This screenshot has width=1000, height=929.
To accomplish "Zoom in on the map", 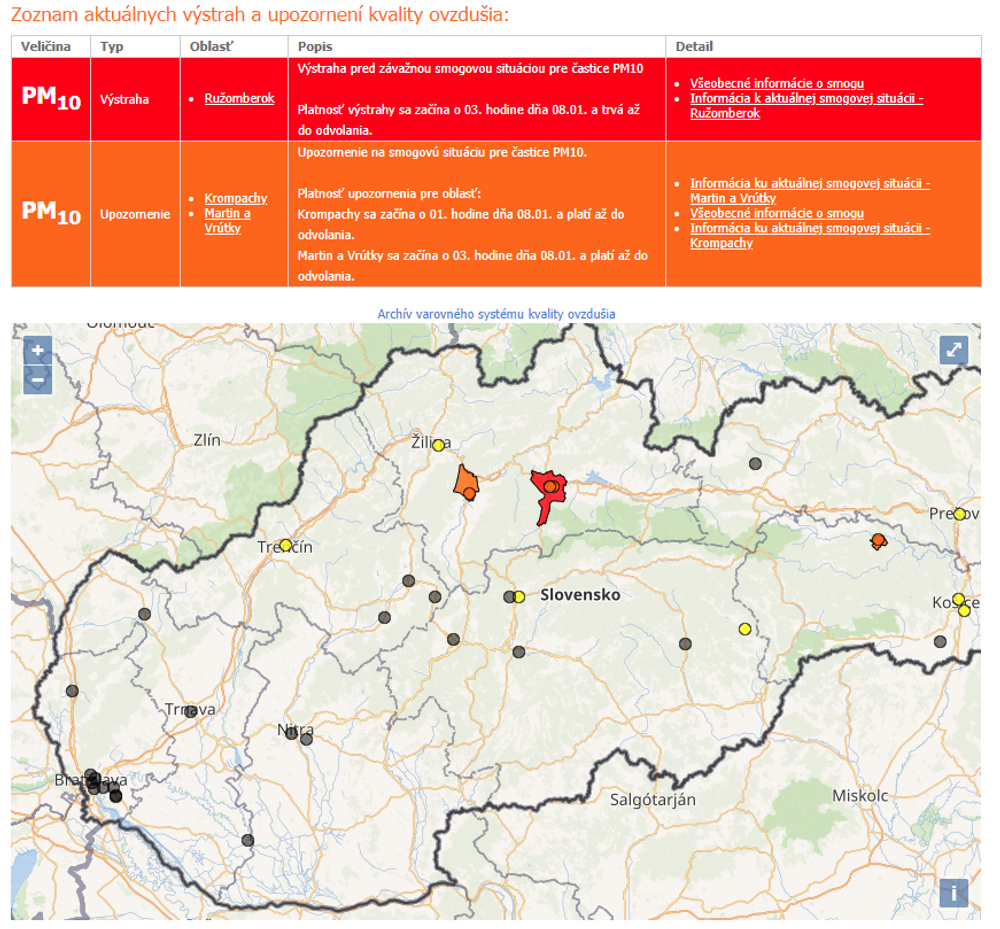I will tap(38, 351).
